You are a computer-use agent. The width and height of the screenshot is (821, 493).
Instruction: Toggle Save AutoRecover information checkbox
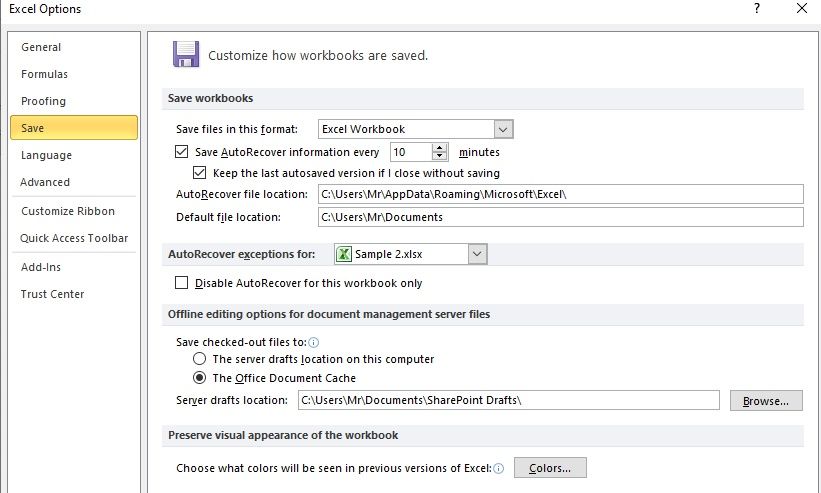[182, 152]
